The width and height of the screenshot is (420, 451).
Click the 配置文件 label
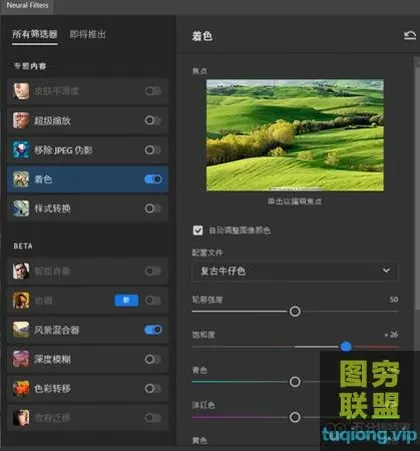coord(207,253)
